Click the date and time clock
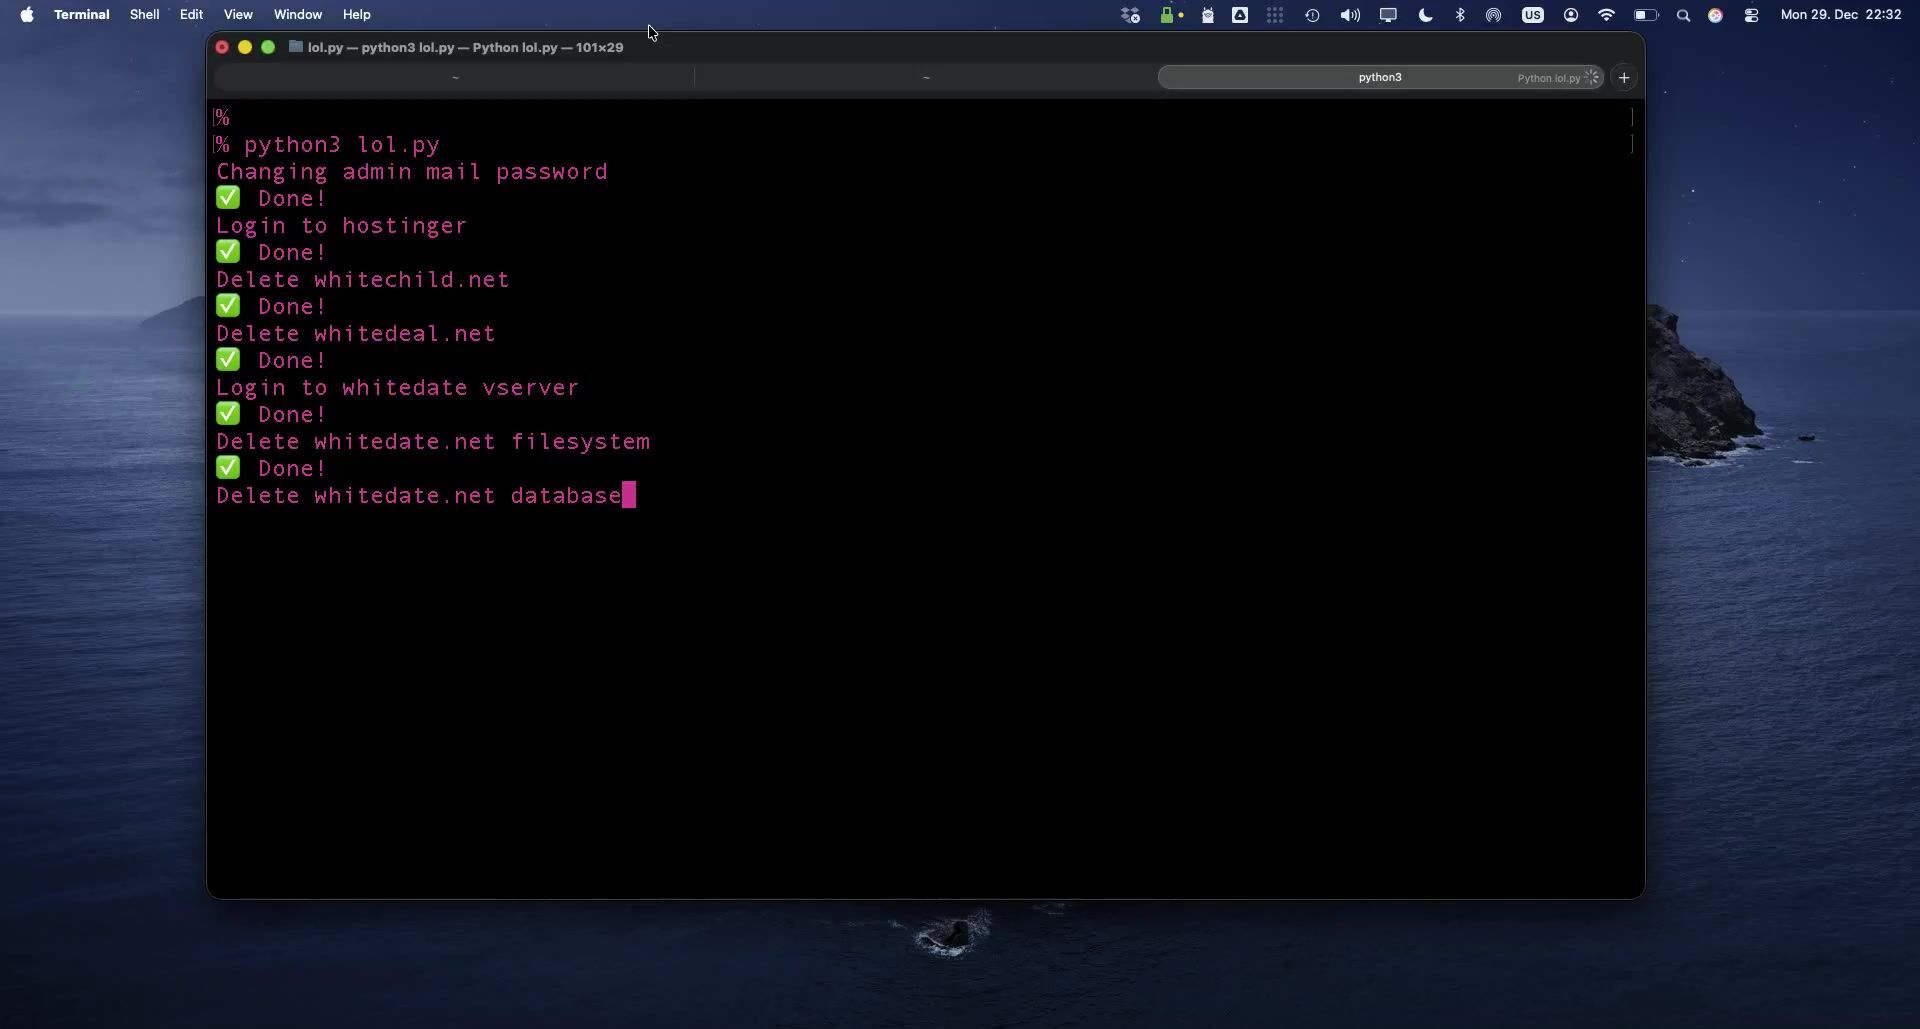The width and height of the screenshot is (1920, 1029). point(1840,15)
